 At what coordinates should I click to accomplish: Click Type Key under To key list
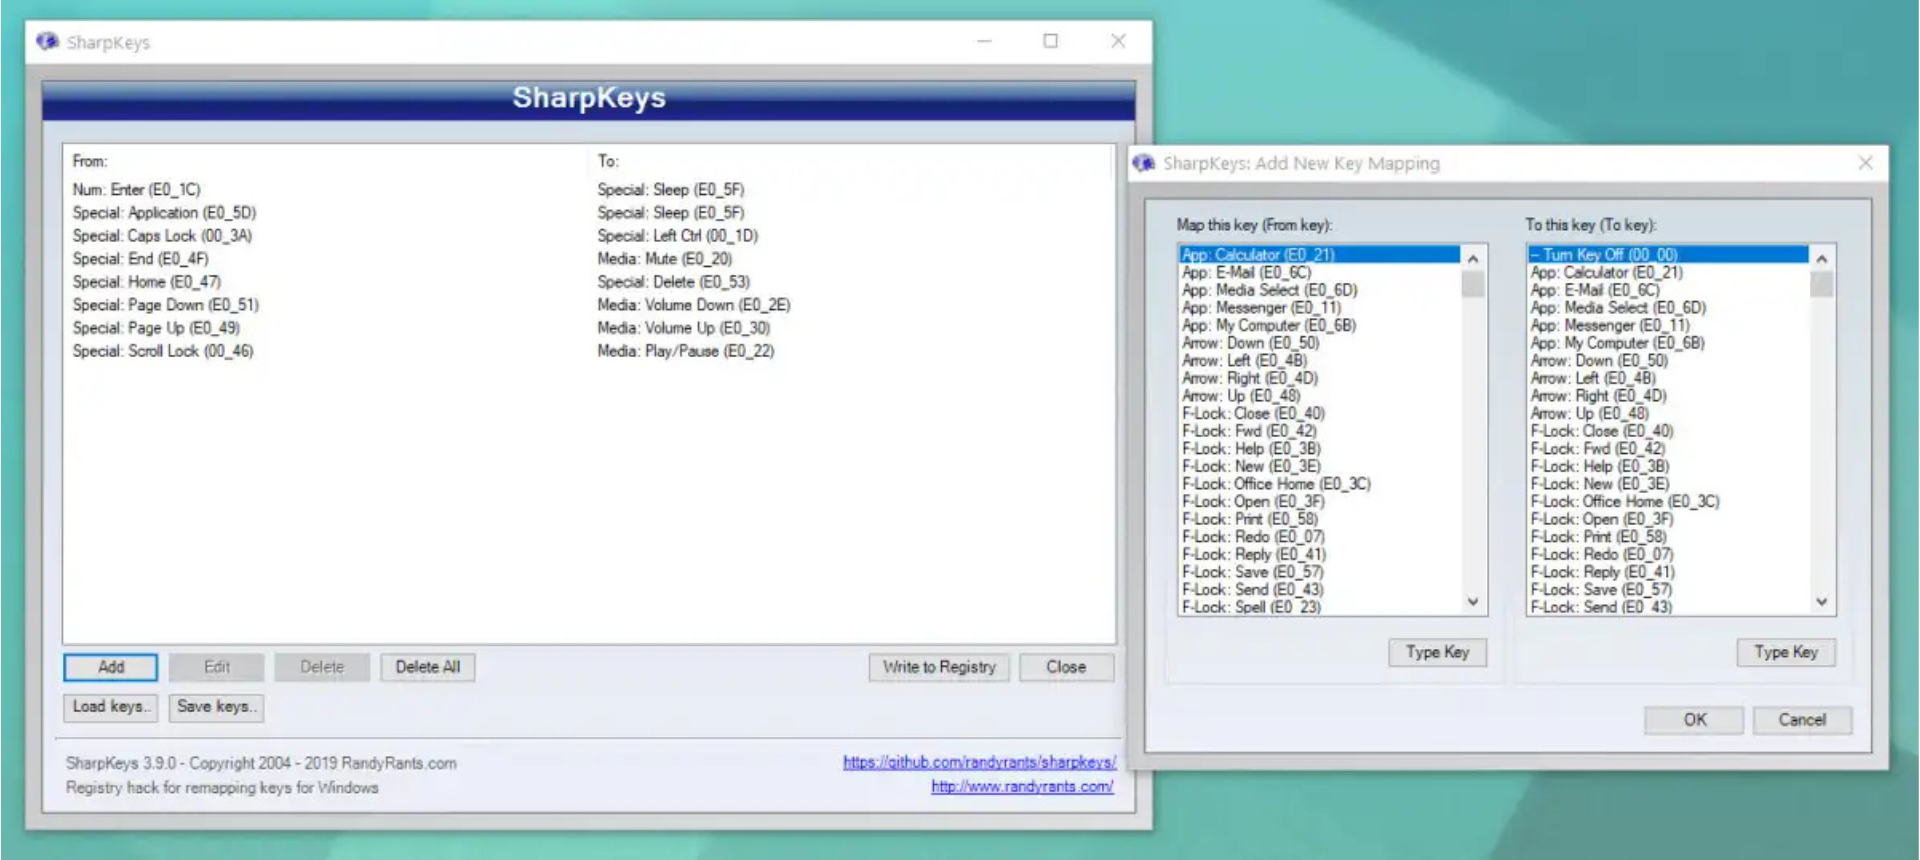tap(1786, 652)
